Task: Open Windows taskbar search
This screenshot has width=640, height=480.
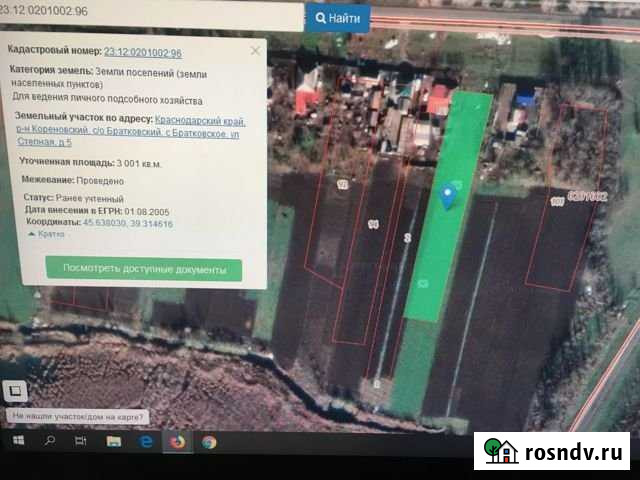Action: tap(48, 439)
